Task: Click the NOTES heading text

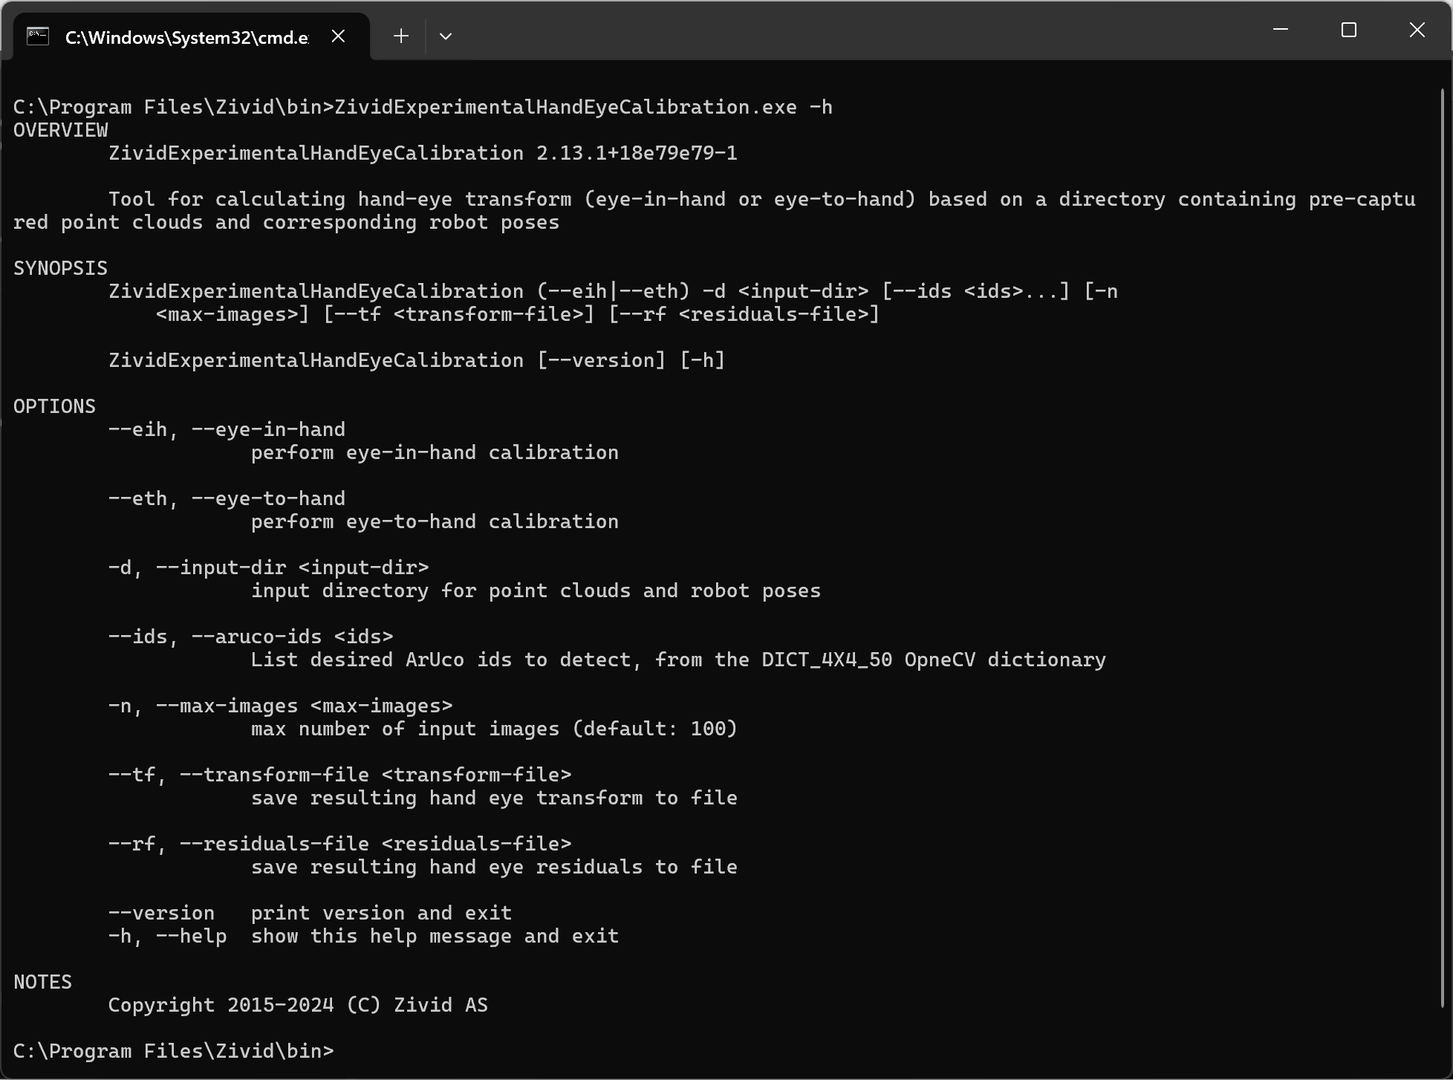Action: [43, 982]
